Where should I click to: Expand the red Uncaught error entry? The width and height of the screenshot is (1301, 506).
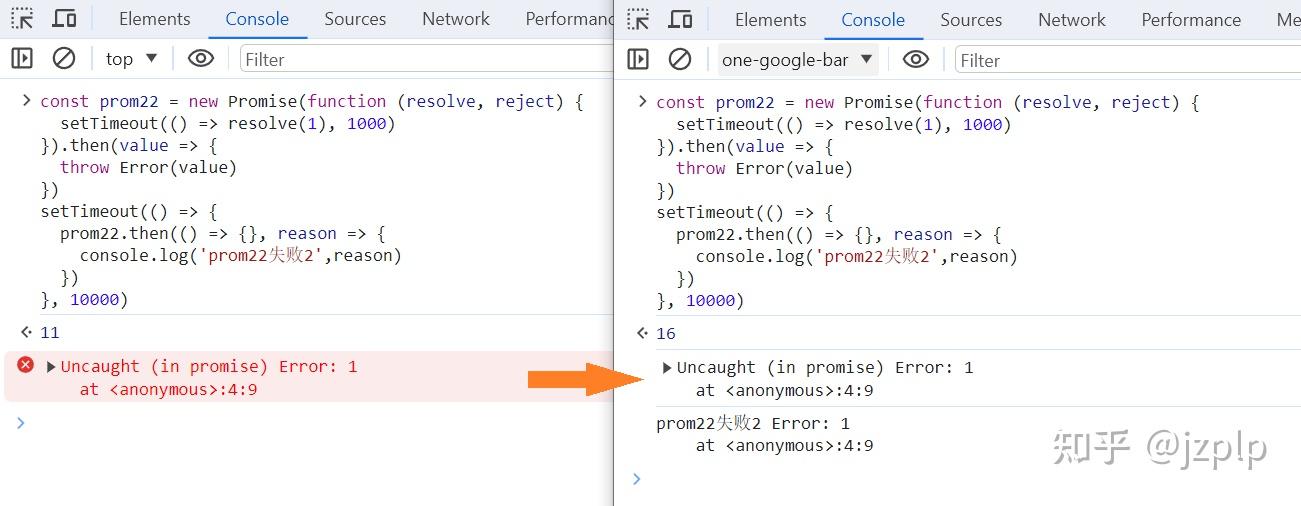(51, 367)
